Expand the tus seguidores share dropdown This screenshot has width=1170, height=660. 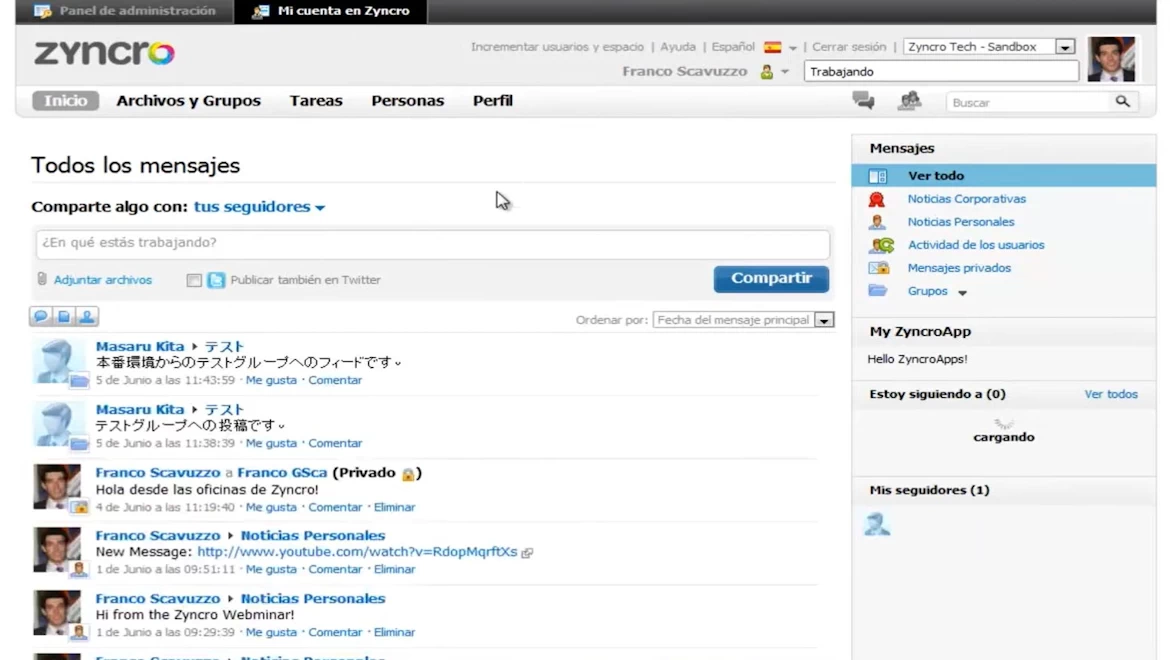click(259, 207)
